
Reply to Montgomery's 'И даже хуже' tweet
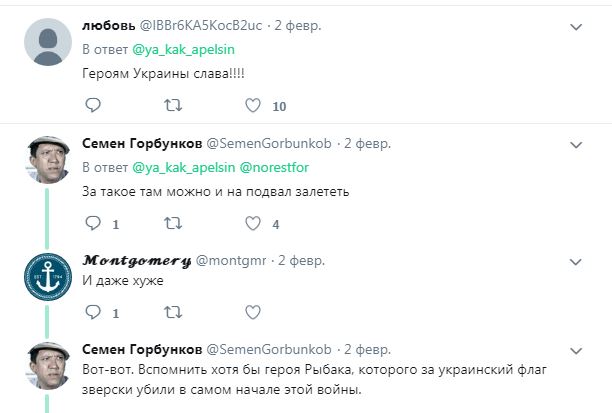click(x=93, y=313)
